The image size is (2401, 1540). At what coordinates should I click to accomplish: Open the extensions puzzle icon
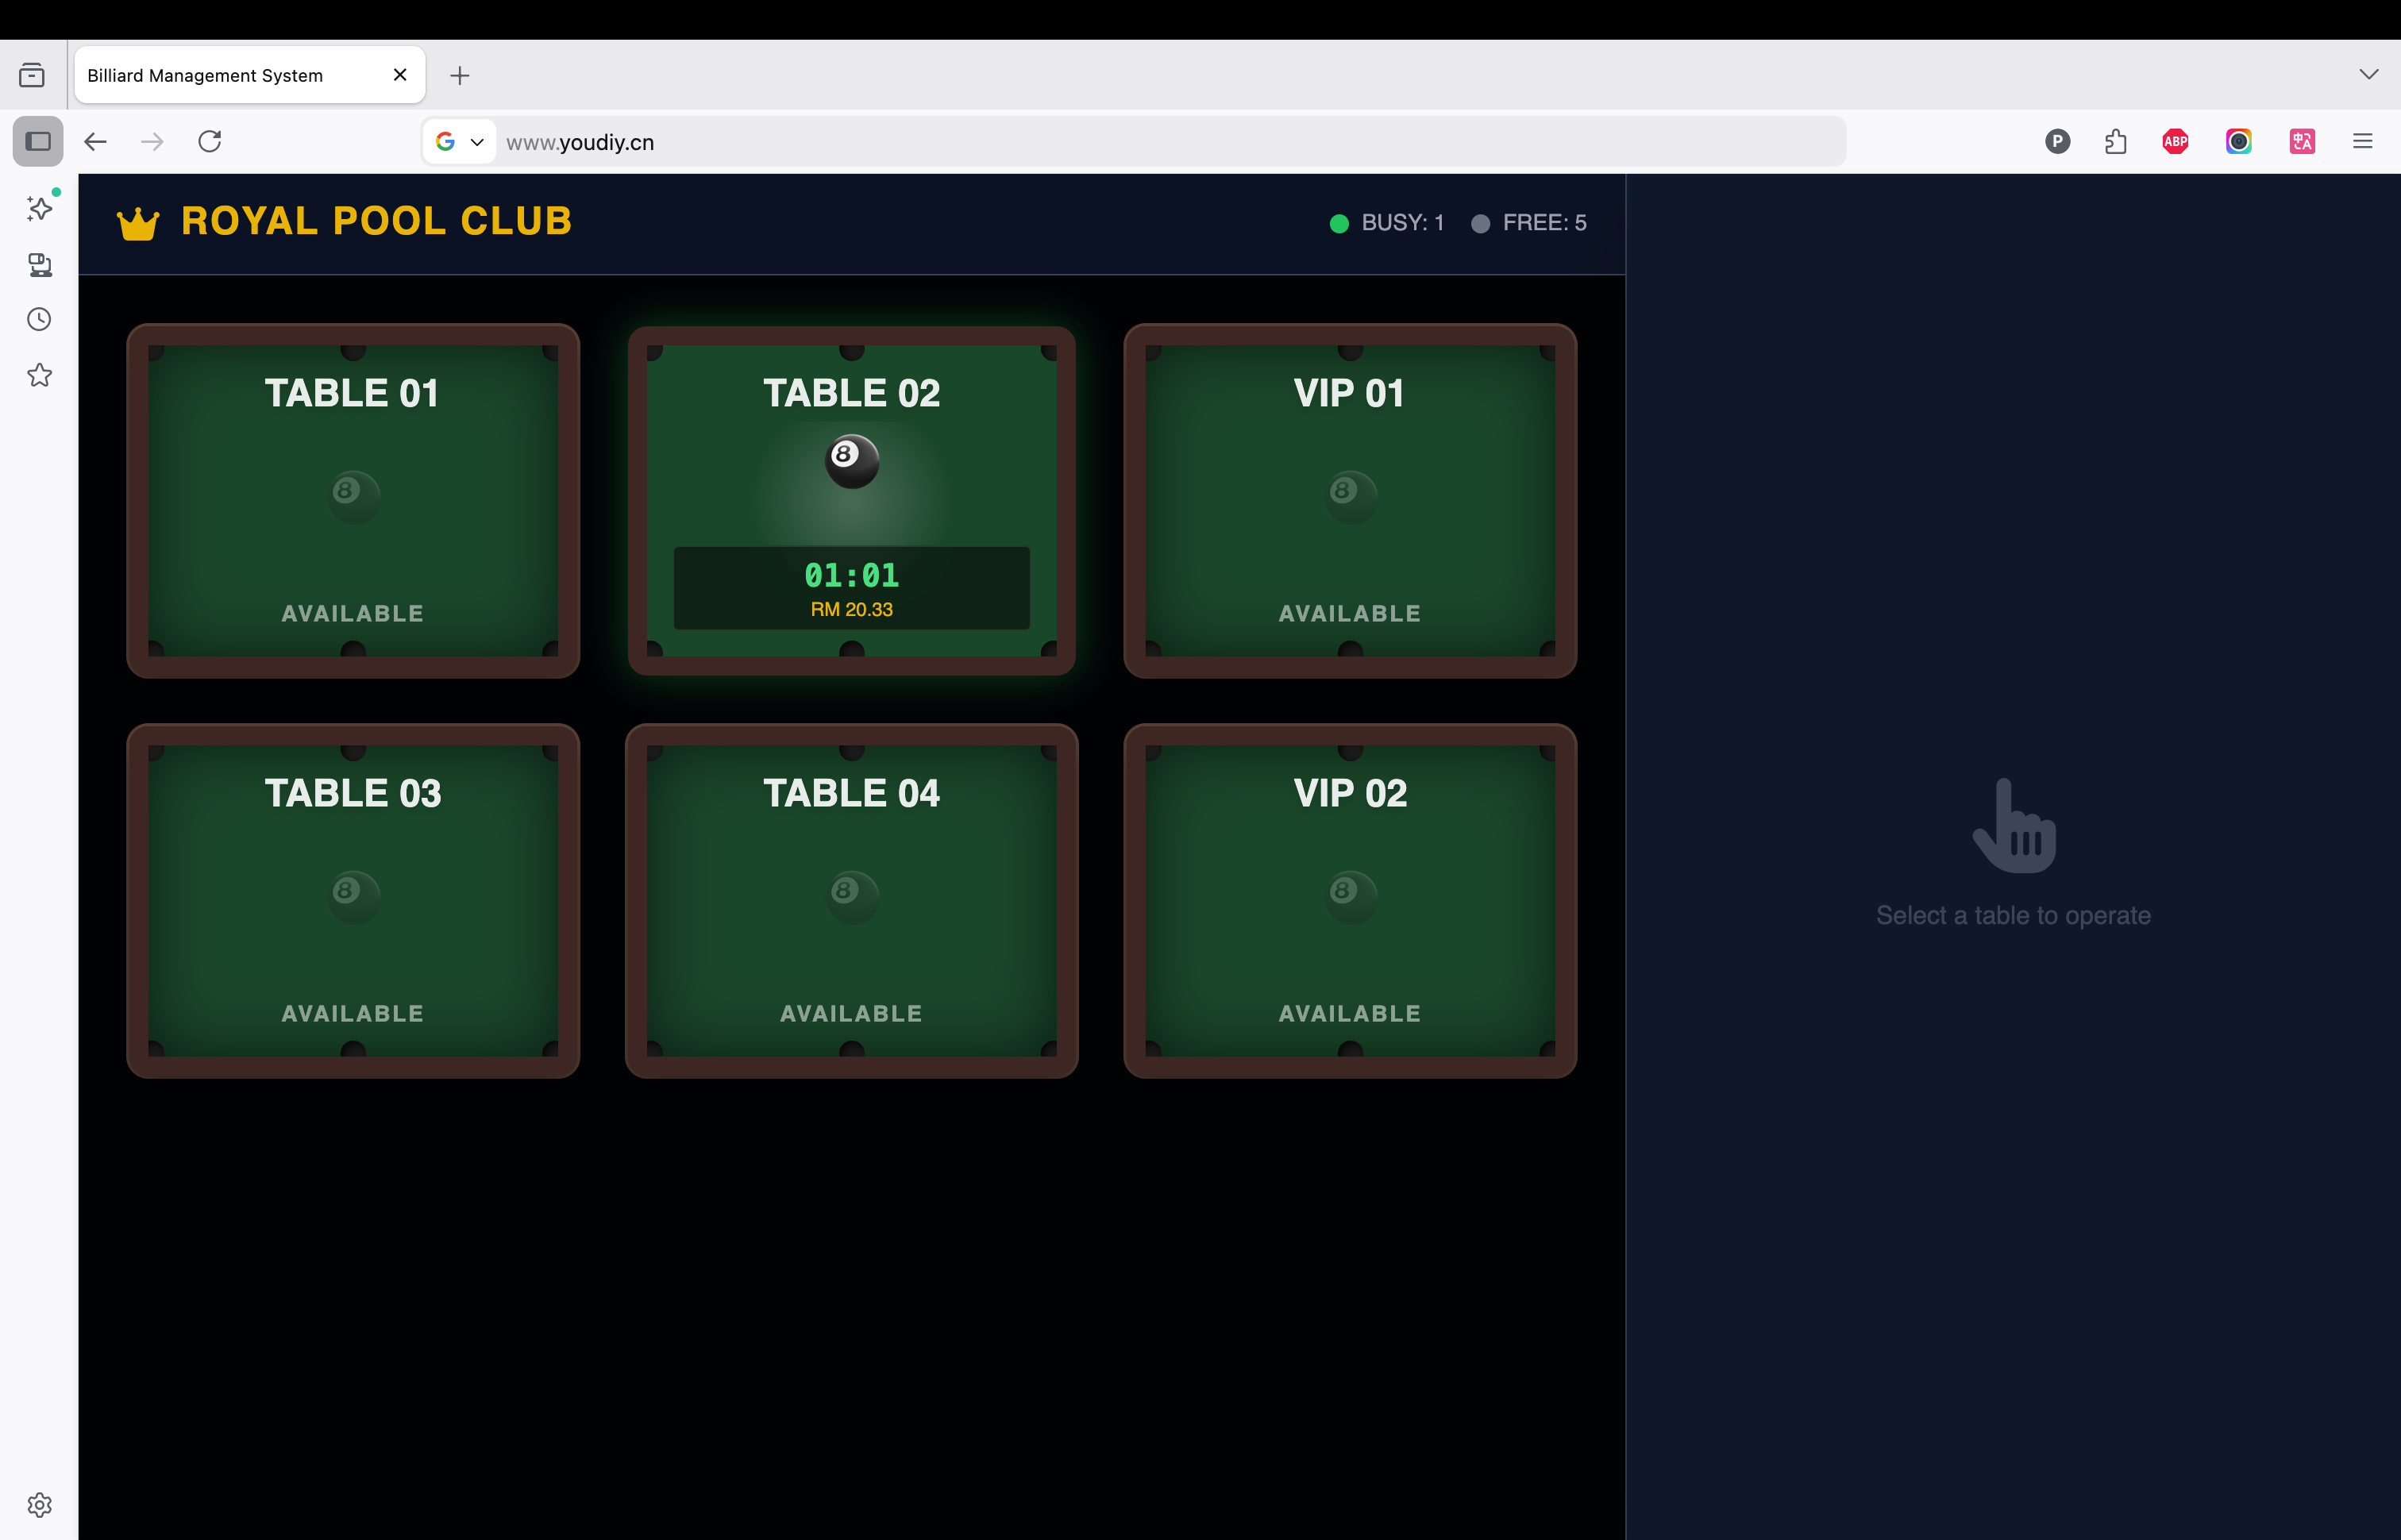coord(2115,141)
